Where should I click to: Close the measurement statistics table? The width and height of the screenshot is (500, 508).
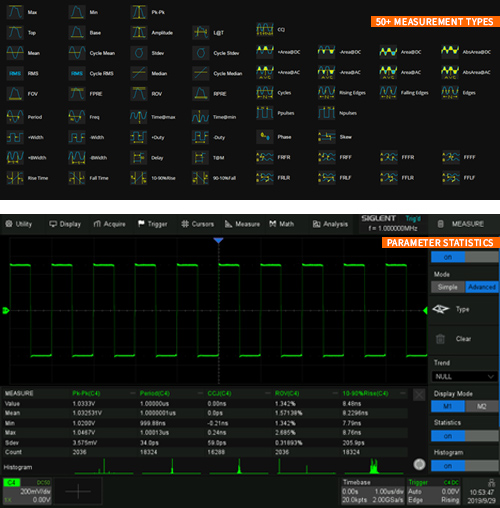click(x=419, y=395)
